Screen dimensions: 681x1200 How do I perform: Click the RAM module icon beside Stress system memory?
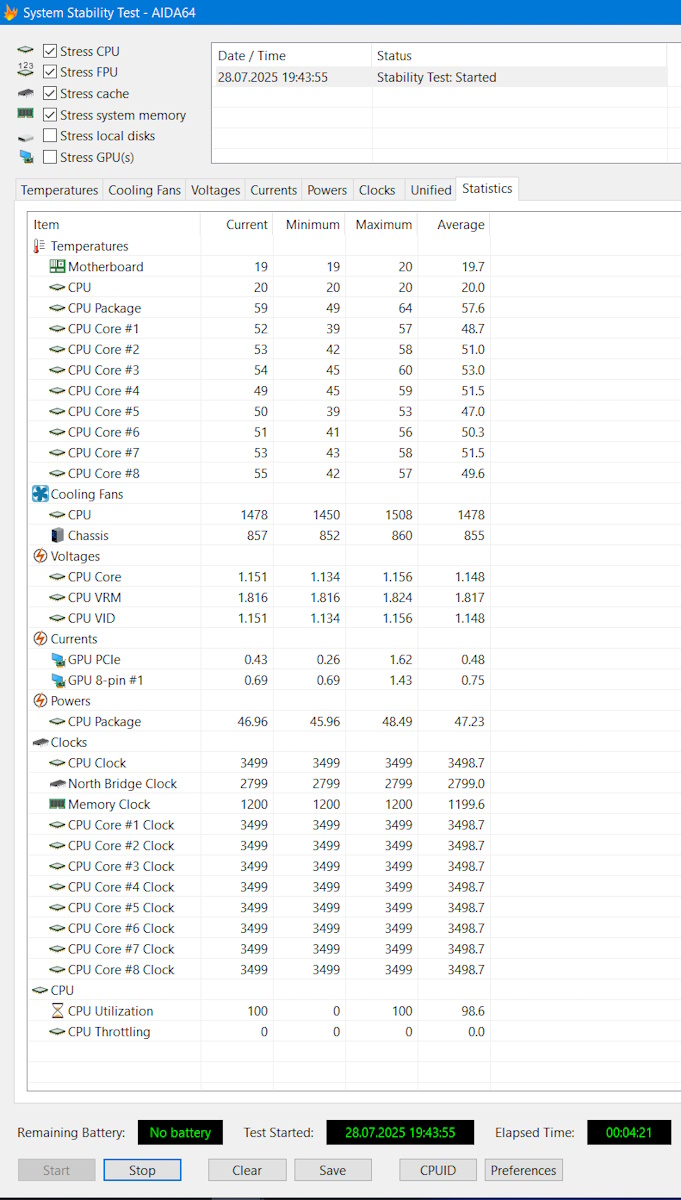pyautogui.click(x=26, y=114)
